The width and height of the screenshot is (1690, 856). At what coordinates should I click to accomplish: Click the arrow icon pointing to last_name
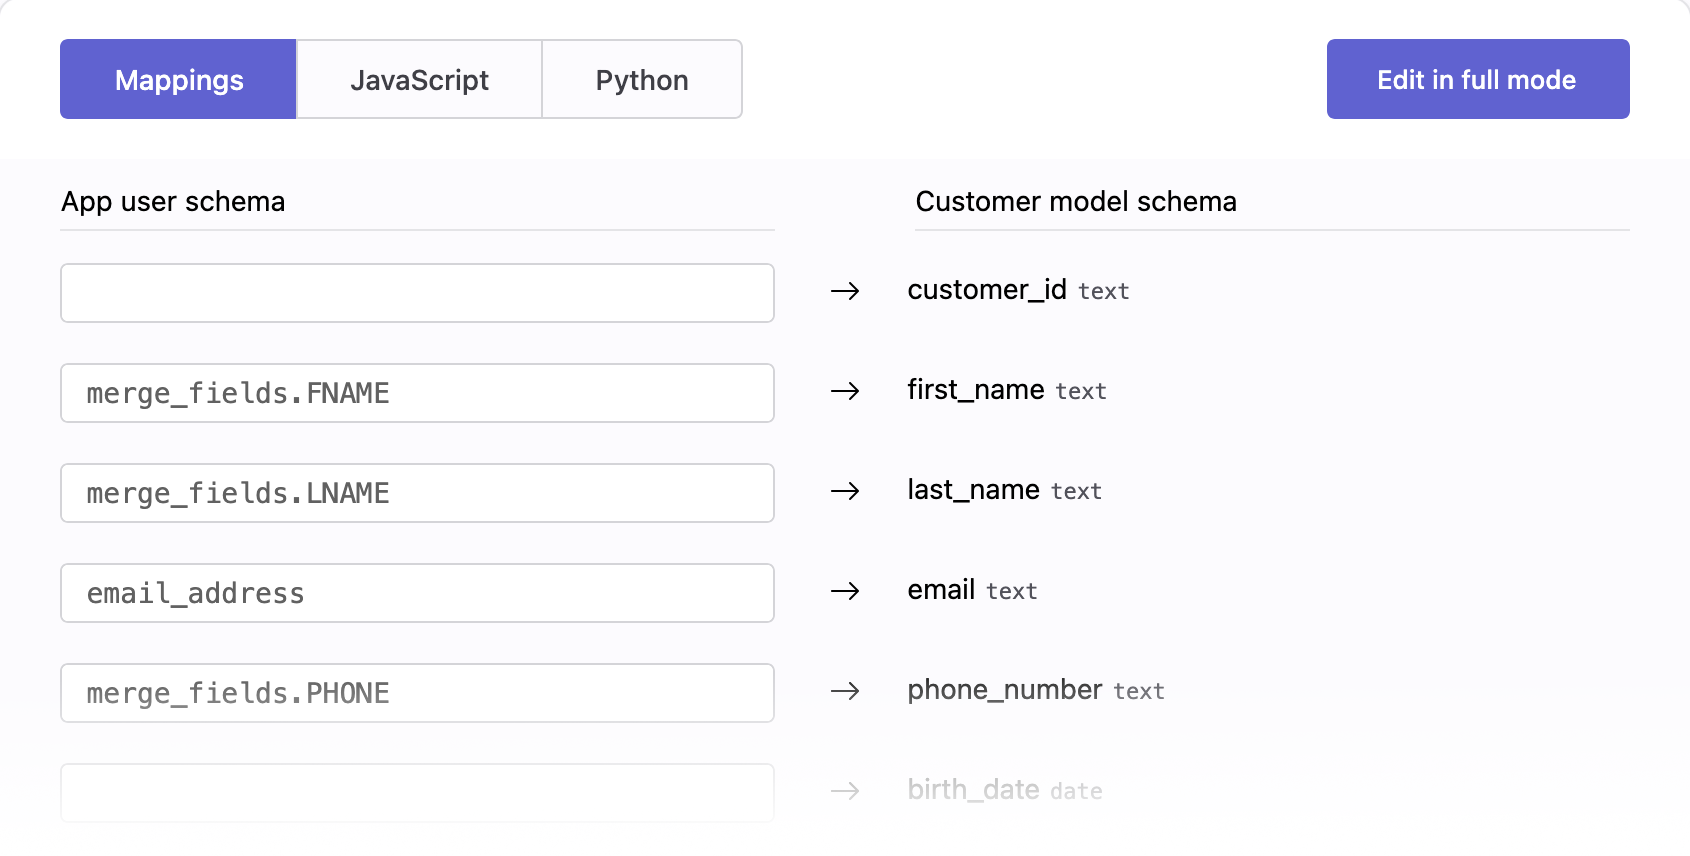pos(845,491)
